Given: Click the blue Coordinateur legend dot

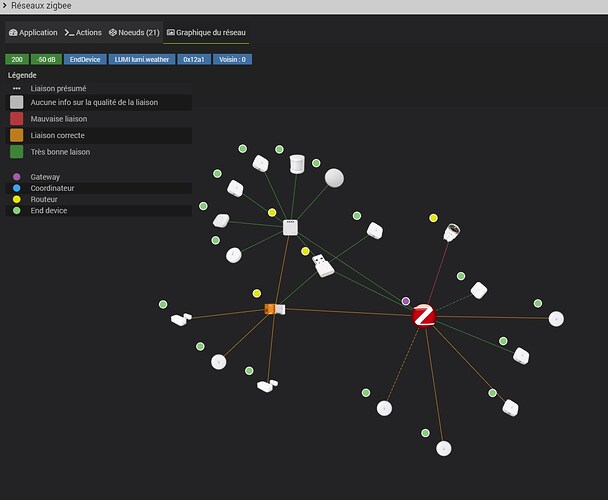Looking at the screenshot, I should [17, 188].
